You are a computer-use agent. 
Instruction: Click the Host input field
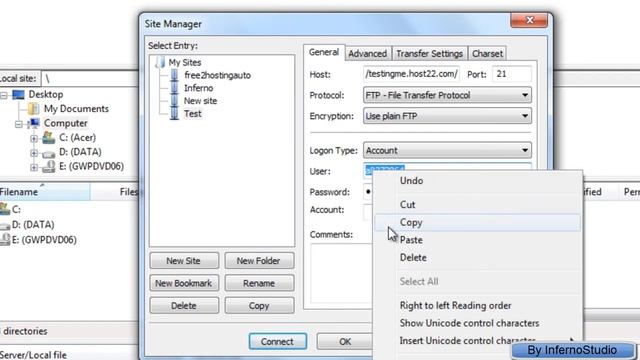coord(411,74)
